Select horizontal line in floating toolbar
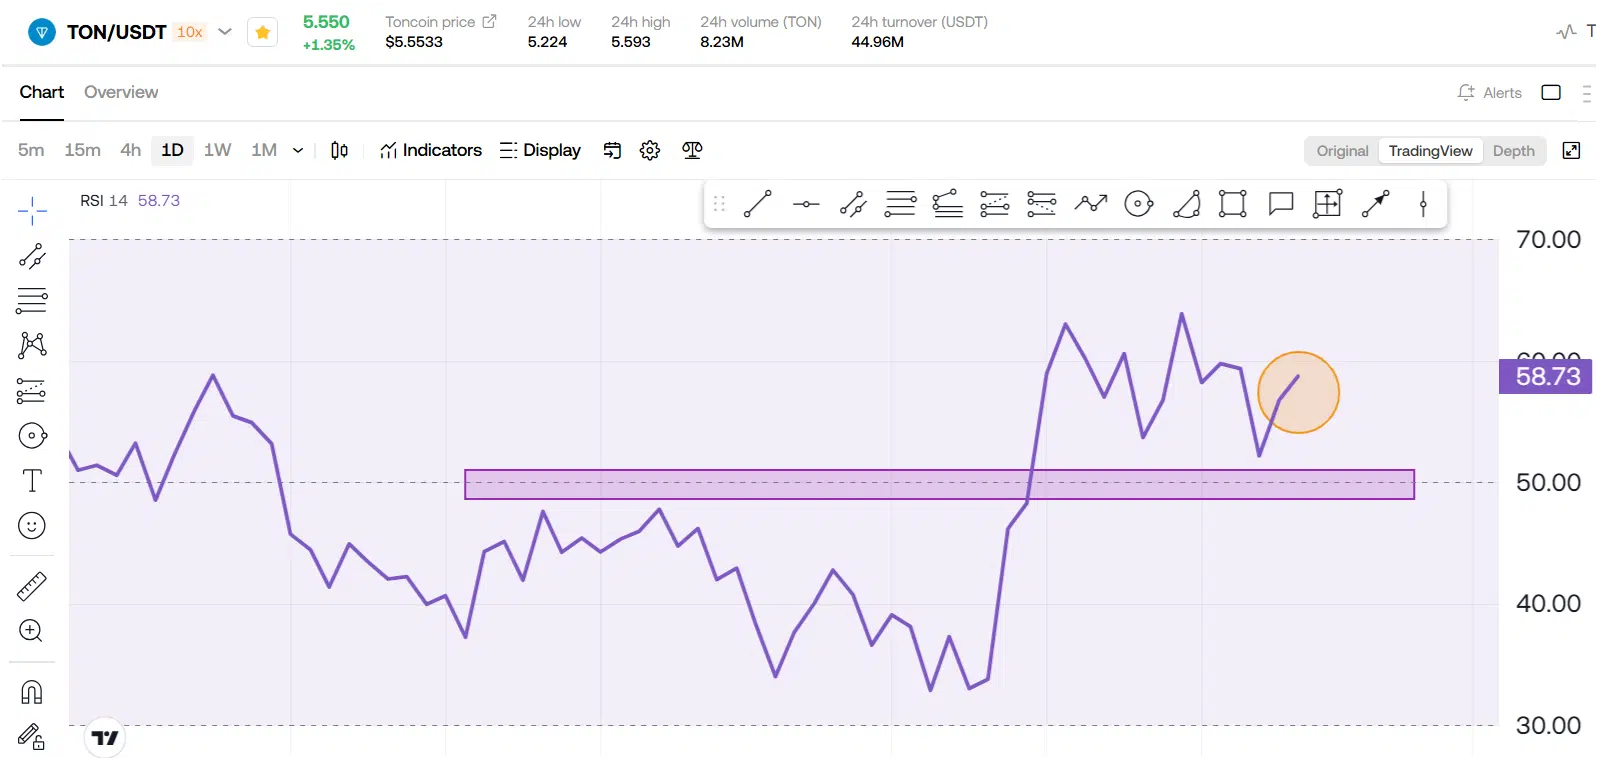Image resolution: width=1598 pixels, height=760 pixels. [806, 204]
